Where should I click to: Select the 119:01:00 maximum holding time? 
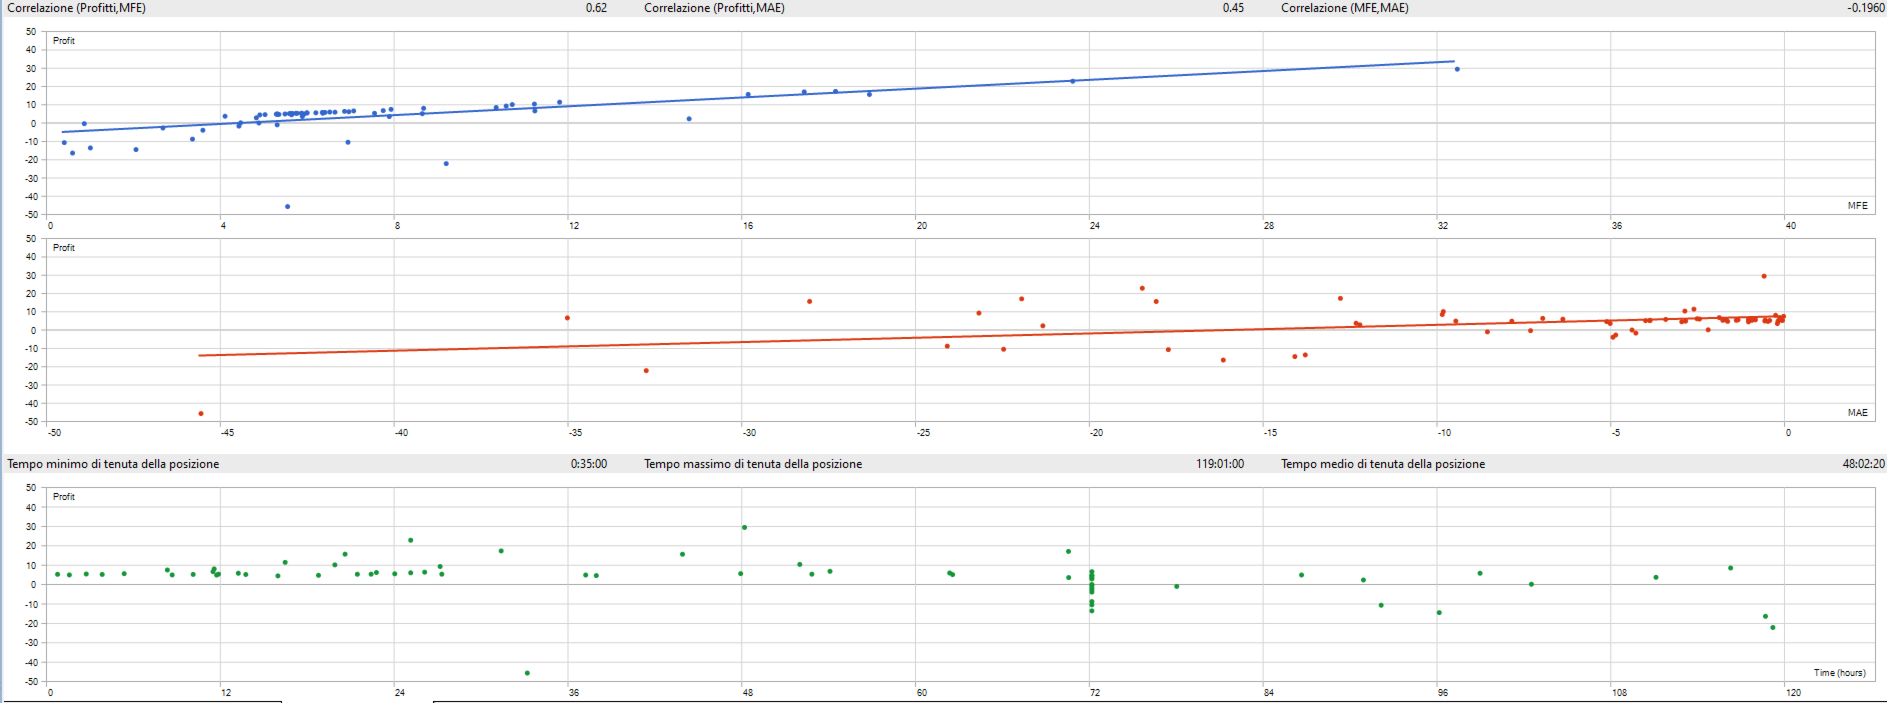point(1220,464)
